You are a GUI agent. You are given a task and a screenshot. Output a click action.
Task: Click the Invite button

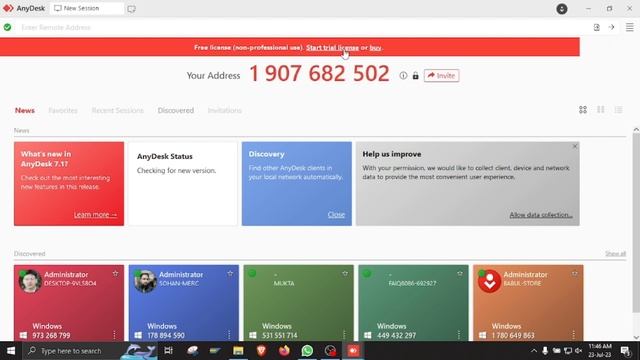(441, 76)
